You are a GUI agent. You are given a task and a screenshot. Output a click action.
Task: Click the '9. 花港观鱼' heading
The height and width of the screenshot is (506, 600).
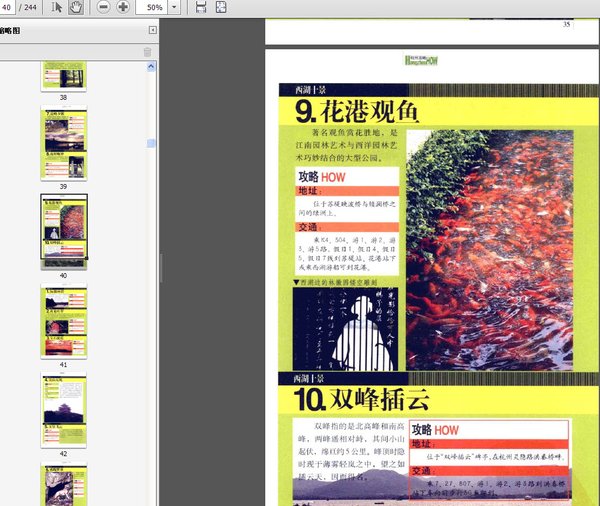pyautogui.click(x=357, y=111)
